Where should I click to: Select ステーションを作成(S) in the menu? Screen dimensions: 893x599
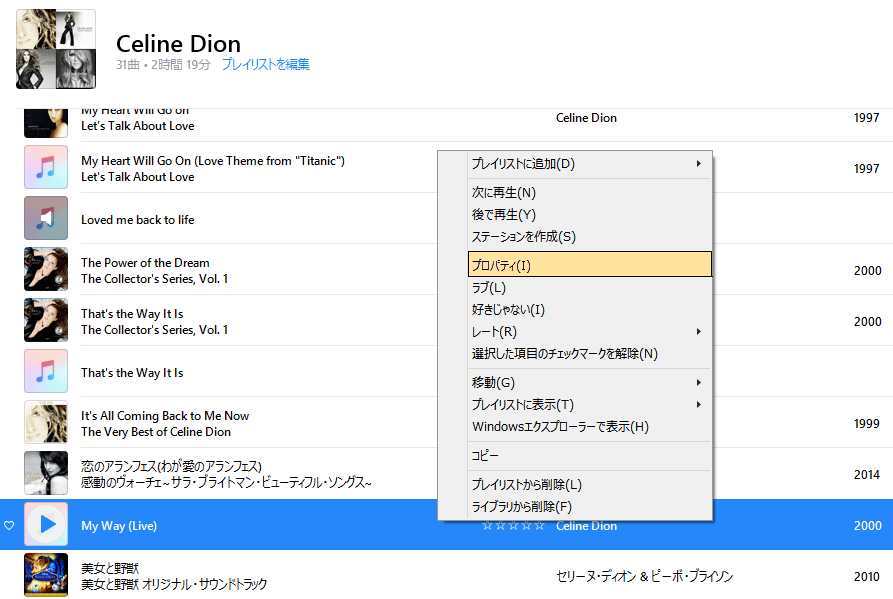590,237
